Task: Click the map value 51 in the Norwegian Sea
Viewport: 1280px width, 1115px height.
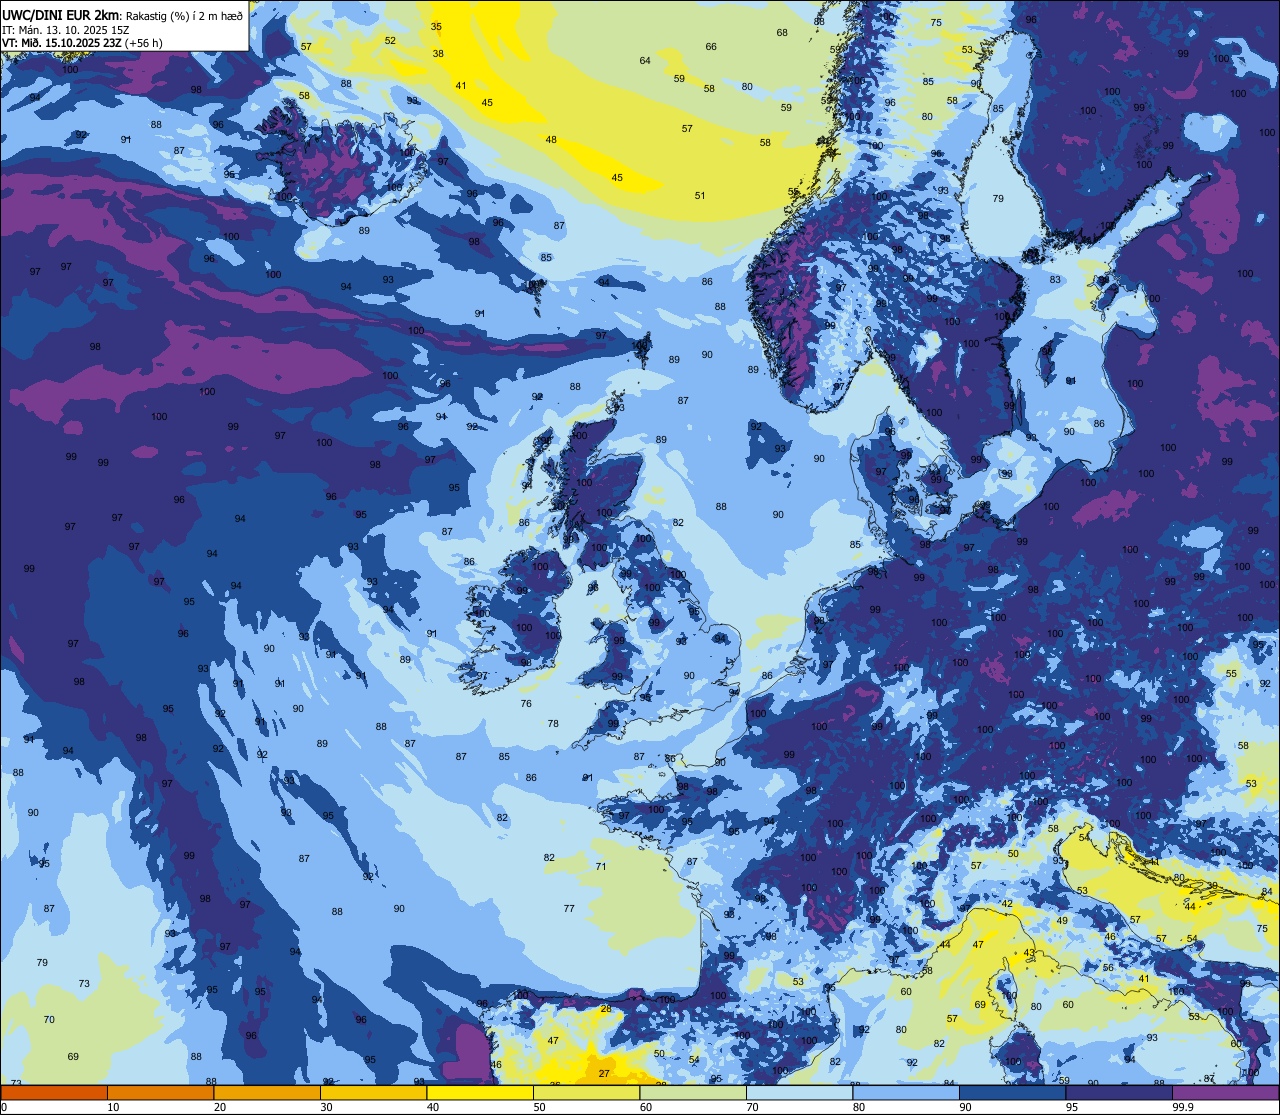Action: pyautogui.click(x=700, y=196)
